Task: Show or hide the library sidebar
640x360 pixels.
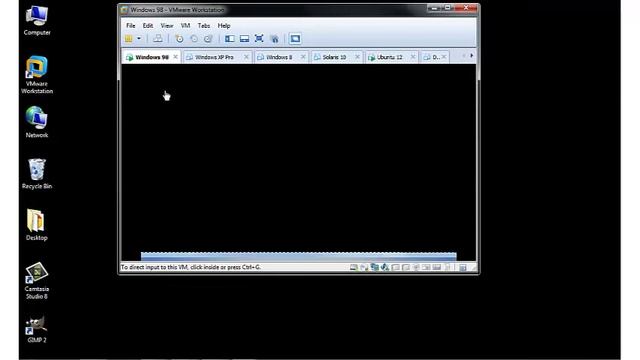Action: click(230, 39)
